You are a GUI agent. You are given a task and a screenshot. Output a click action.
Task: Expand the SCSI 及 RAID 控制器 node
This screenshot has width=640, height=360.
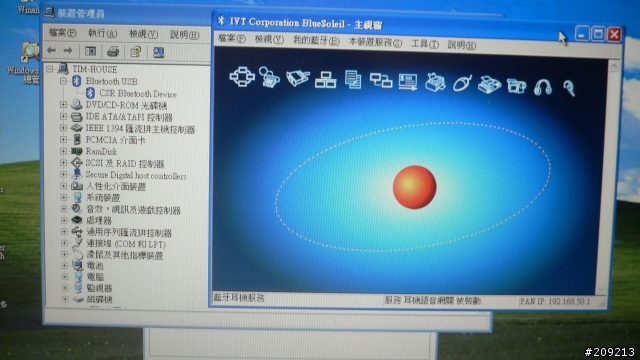point(63,163)
